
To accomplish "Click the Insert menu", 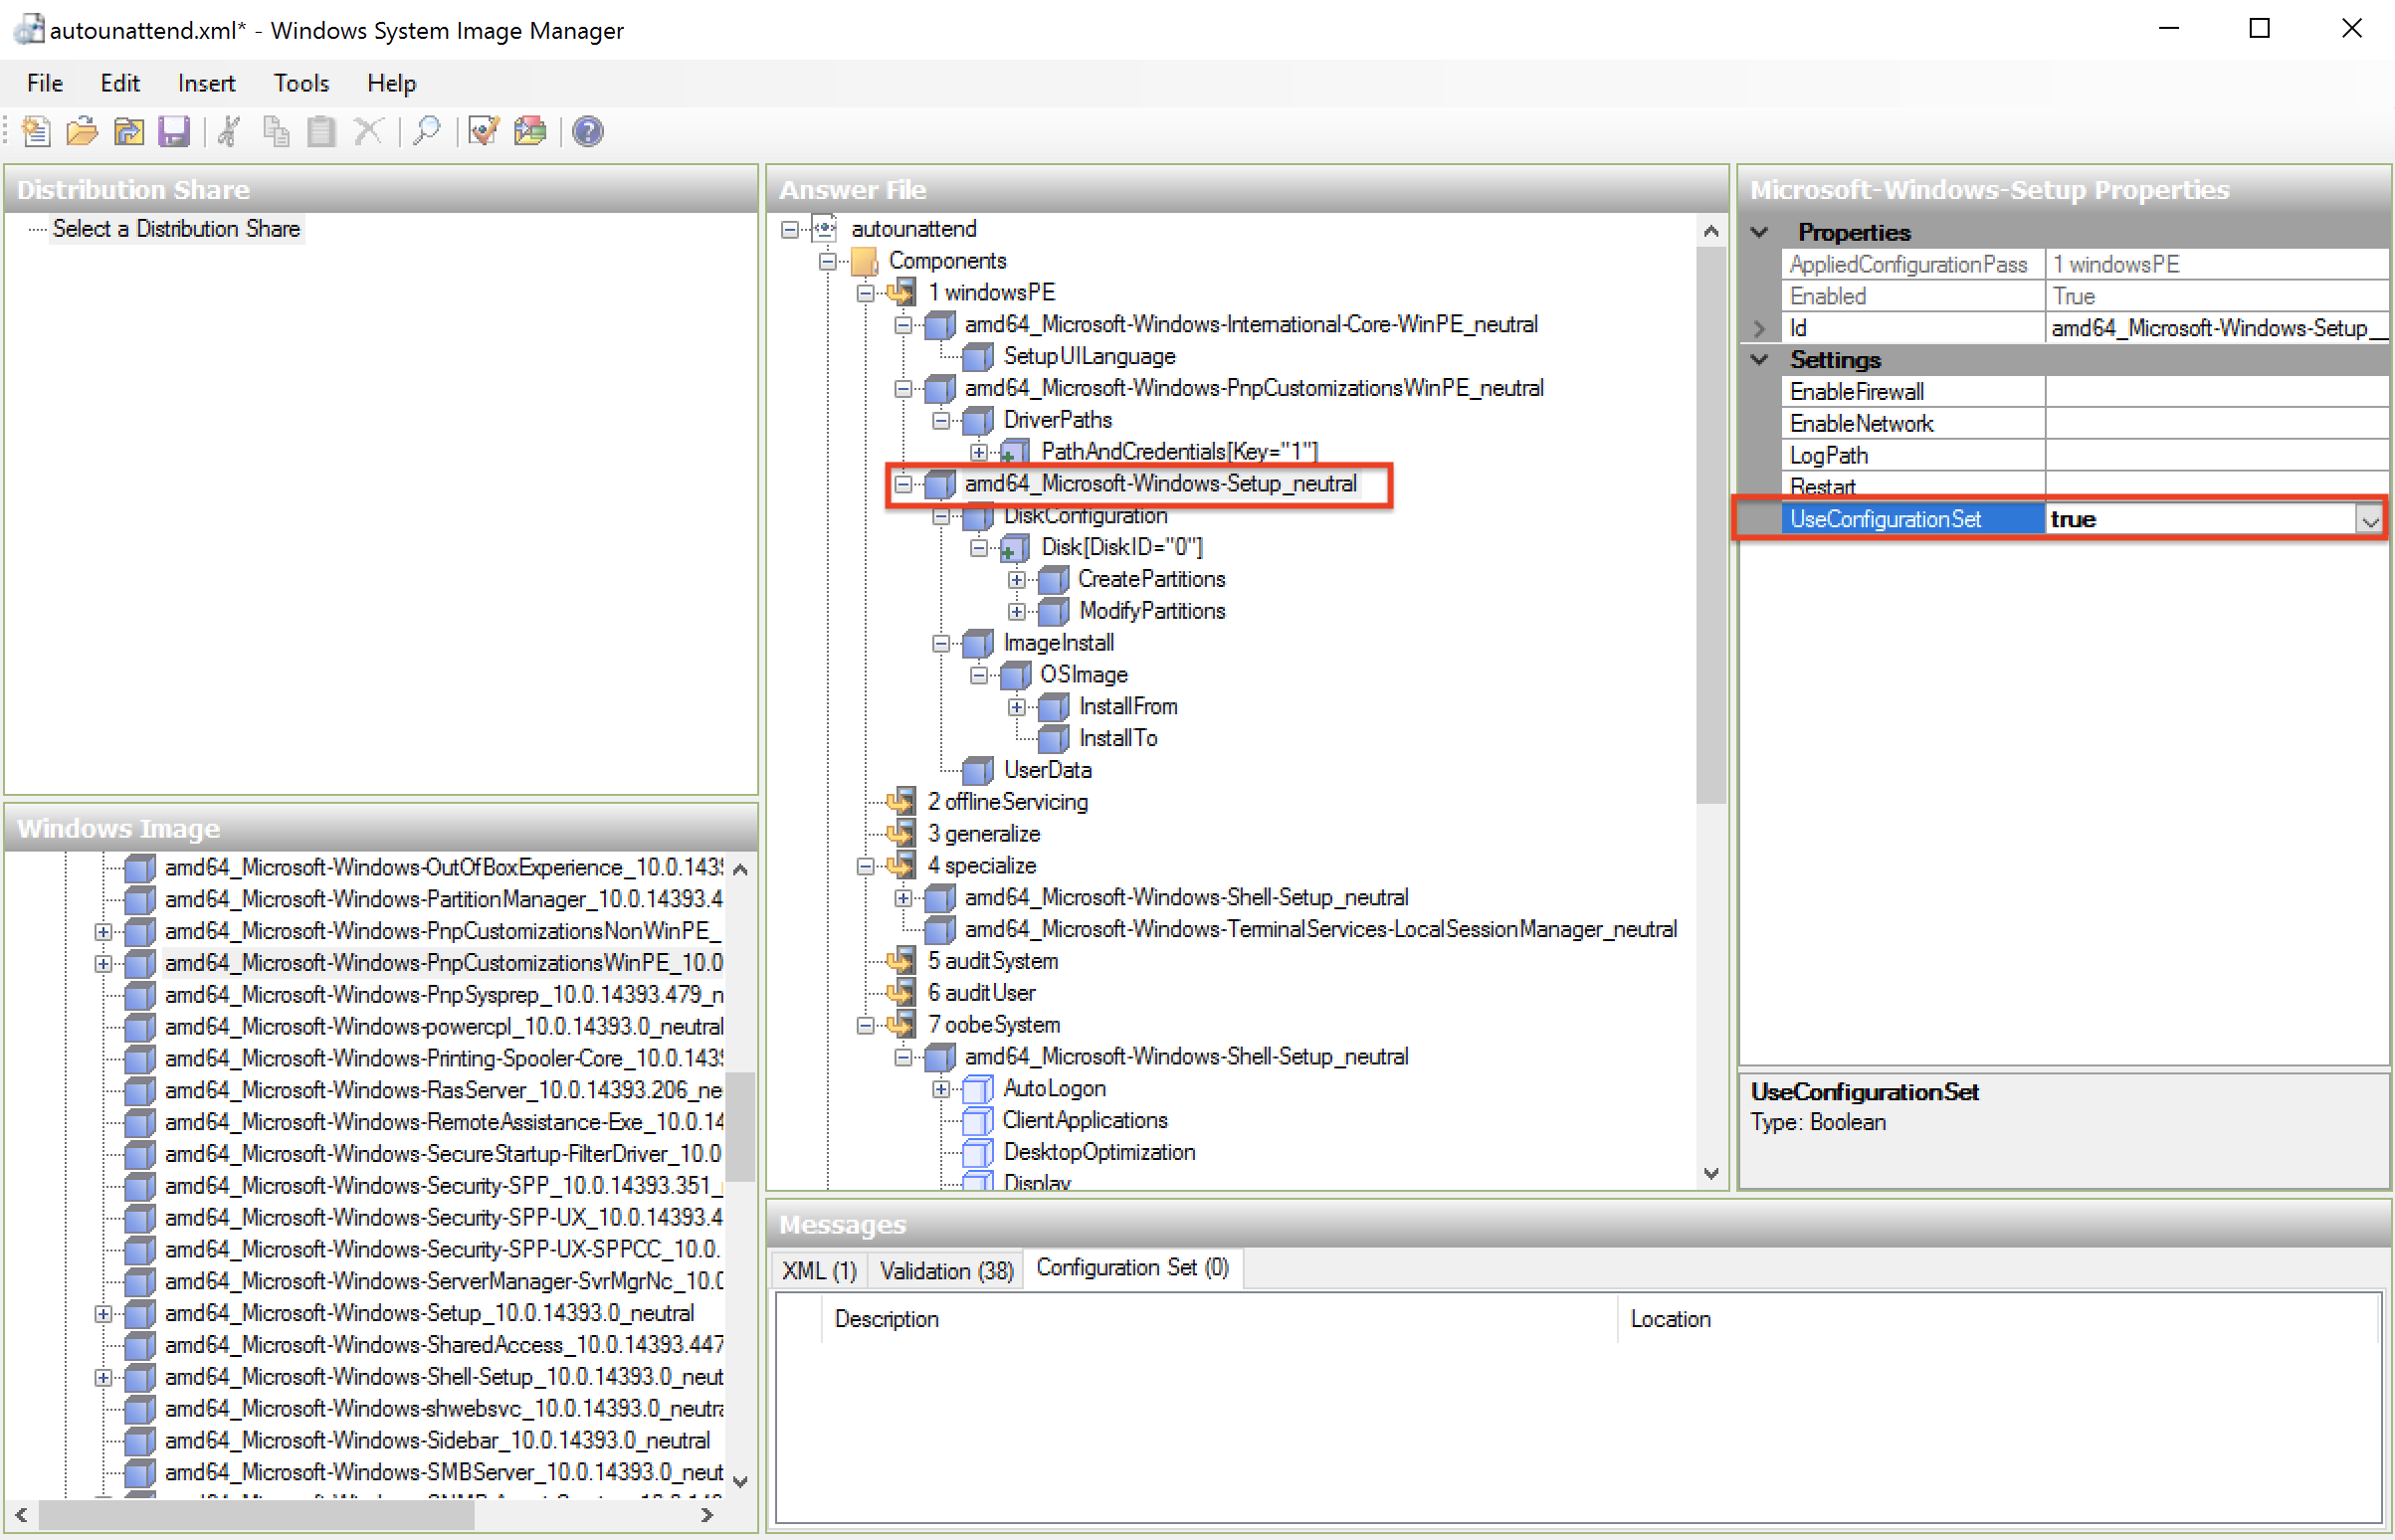I will [x=203, y=81].
